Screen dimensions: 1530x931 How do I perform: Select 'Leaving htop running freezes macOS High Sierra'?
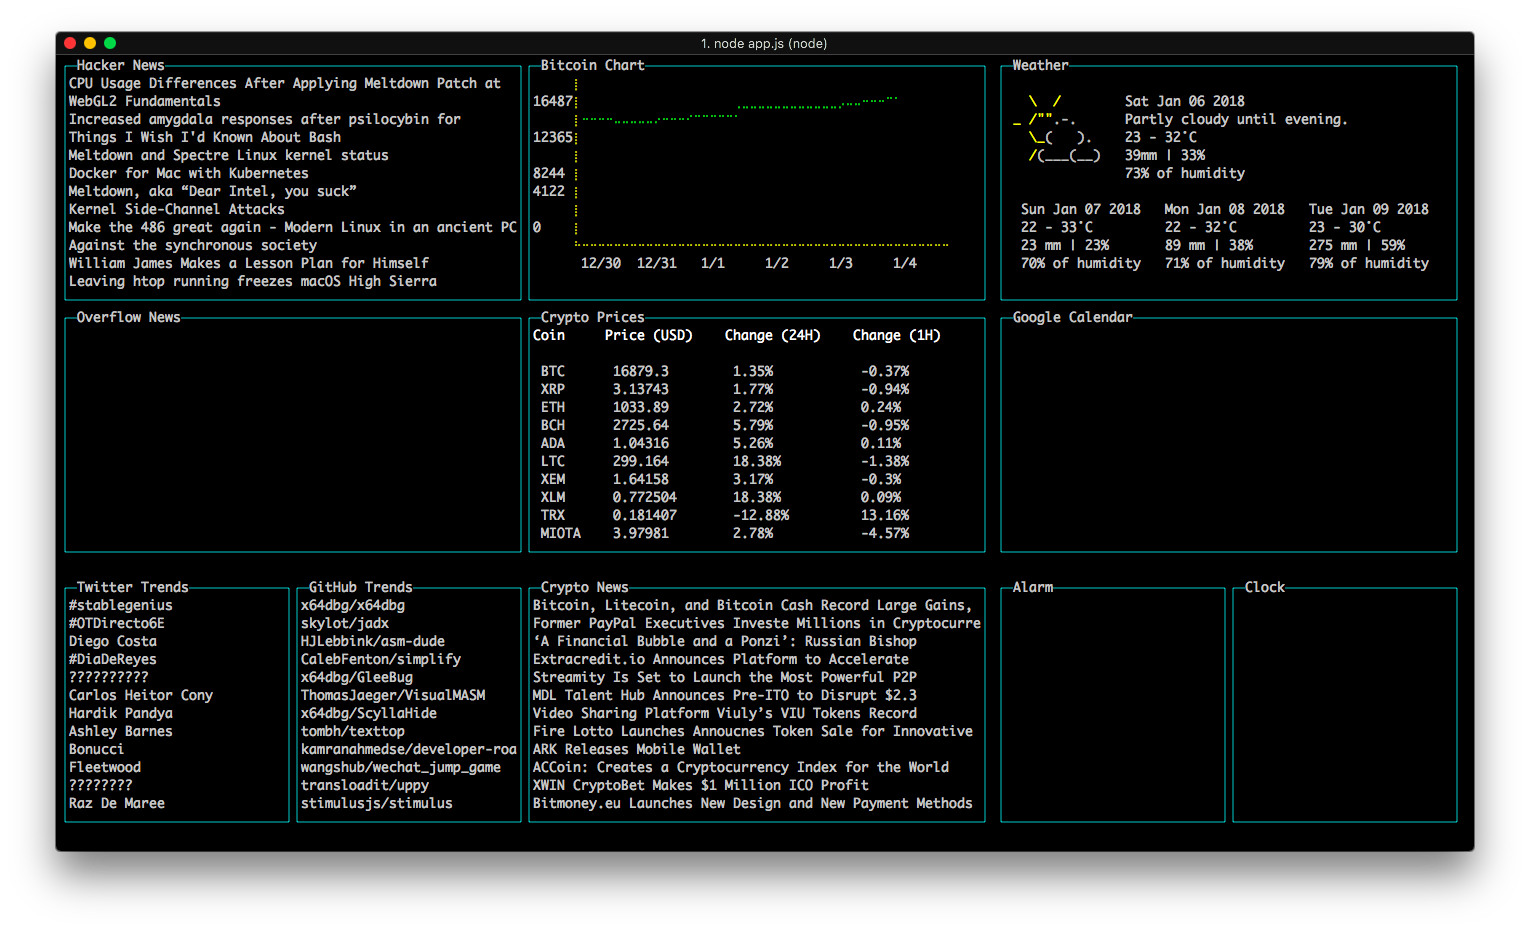tap(252, 281)
